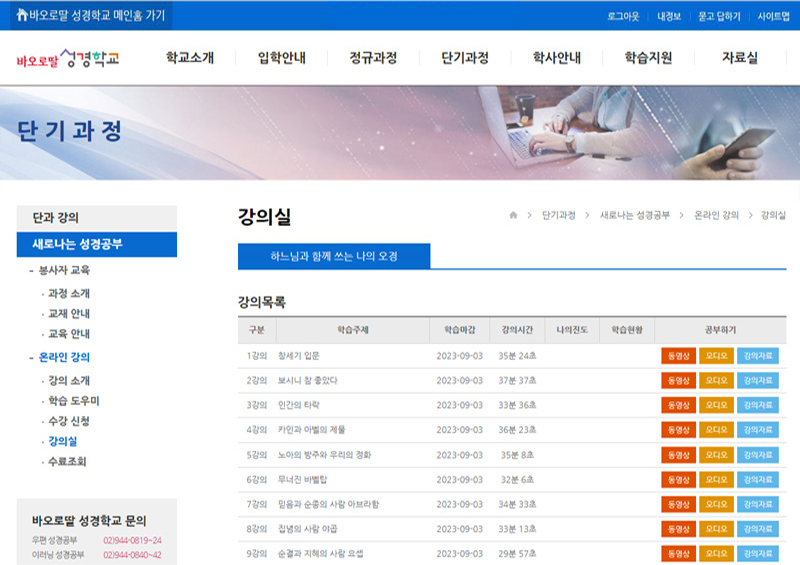Click 단기과정 in the breadcrumb
Viewport: 800px width, 565px height.
[559, 215]
